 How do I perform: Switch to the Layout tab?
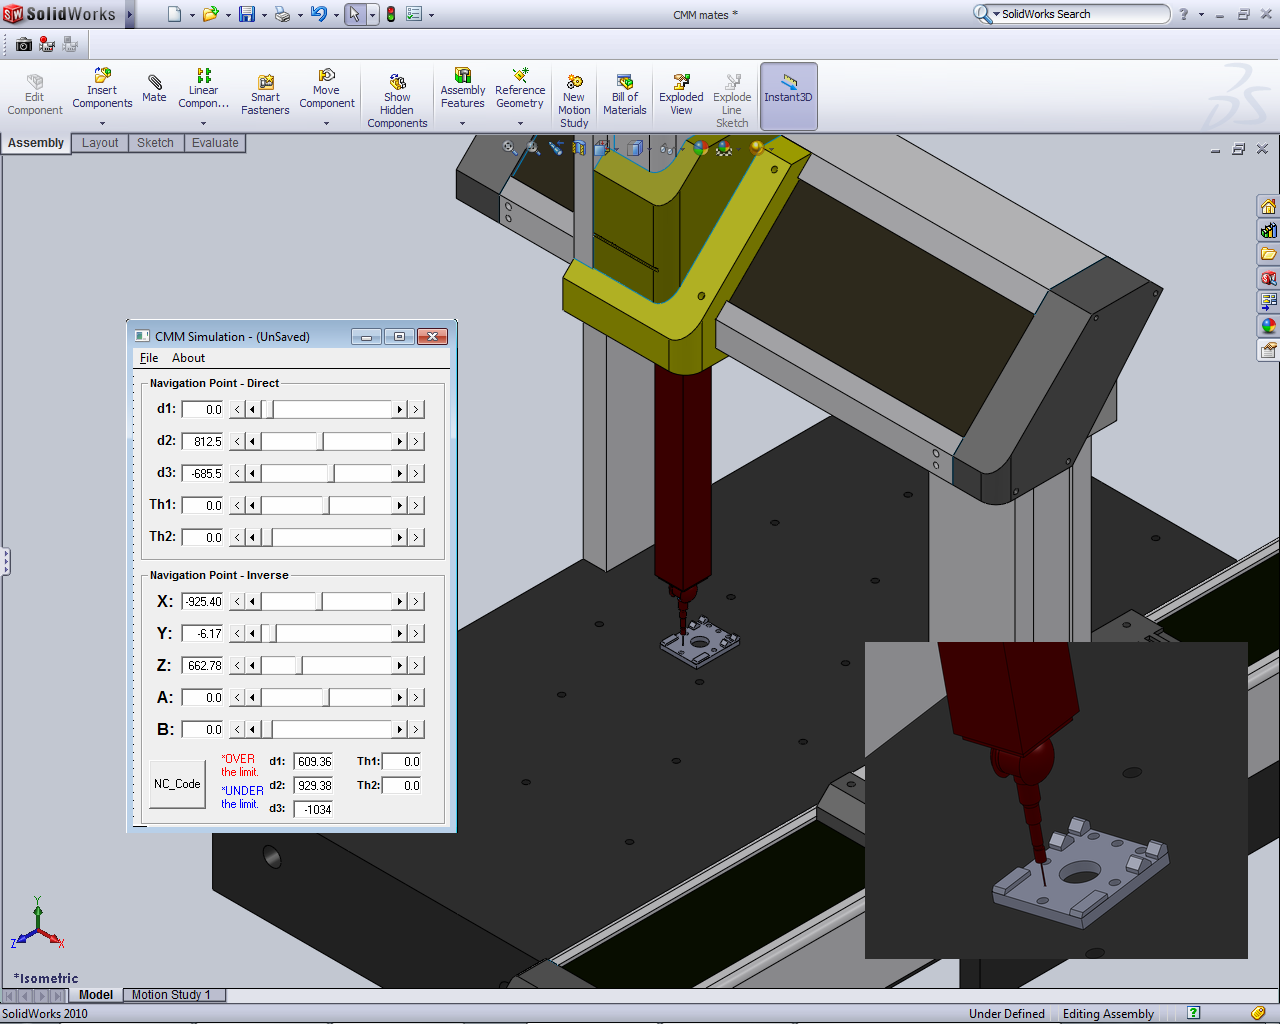(100, 143)
